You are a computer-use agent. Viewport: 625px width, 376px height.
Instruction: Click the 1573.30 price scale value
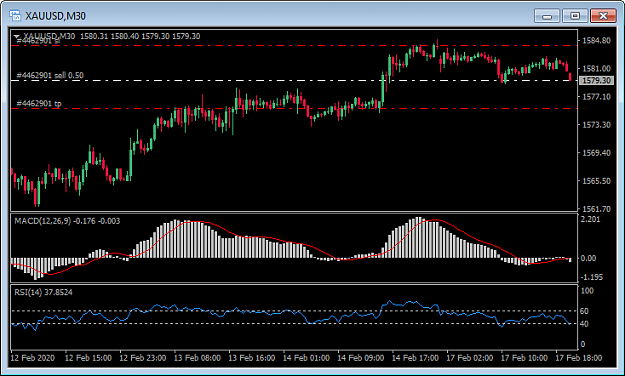click(596, 125)
